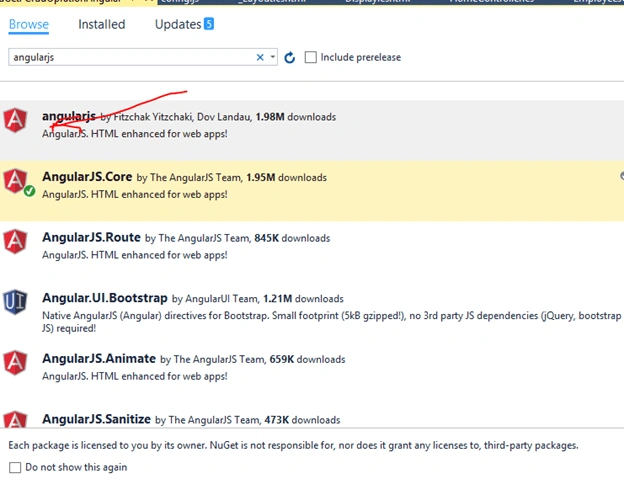Click the 659K downloads text
The image size is (624, 479).
(x=307, y=360)
